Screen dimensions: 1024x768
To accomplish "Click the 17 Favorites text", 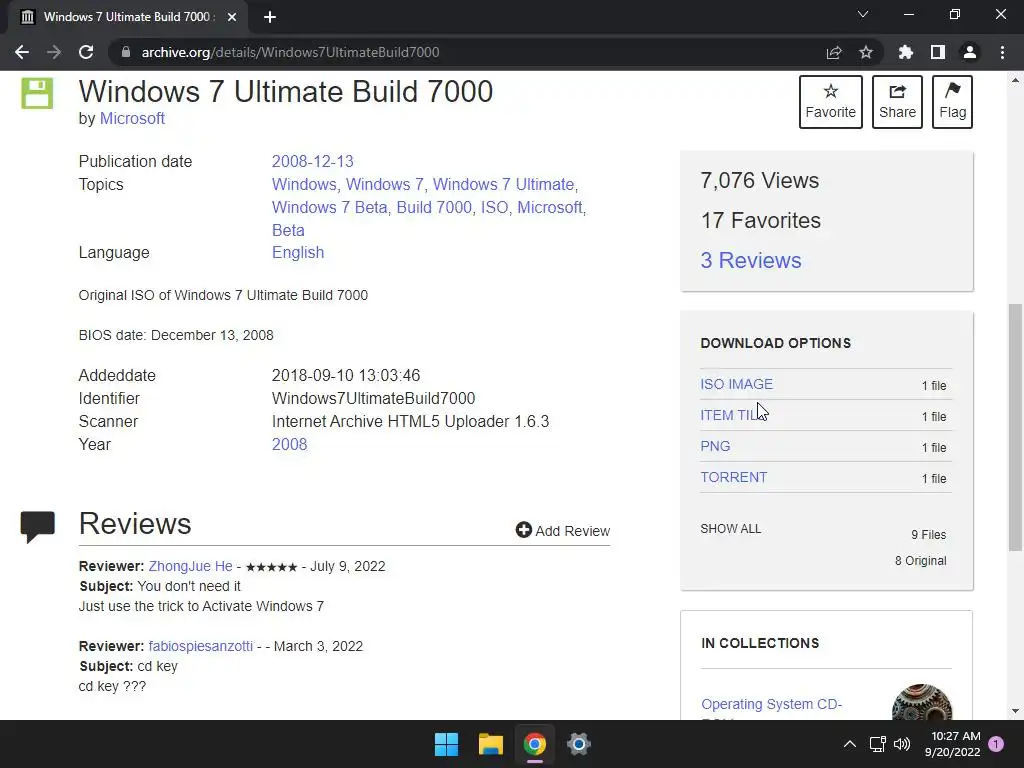I will [x=761, y=220].
